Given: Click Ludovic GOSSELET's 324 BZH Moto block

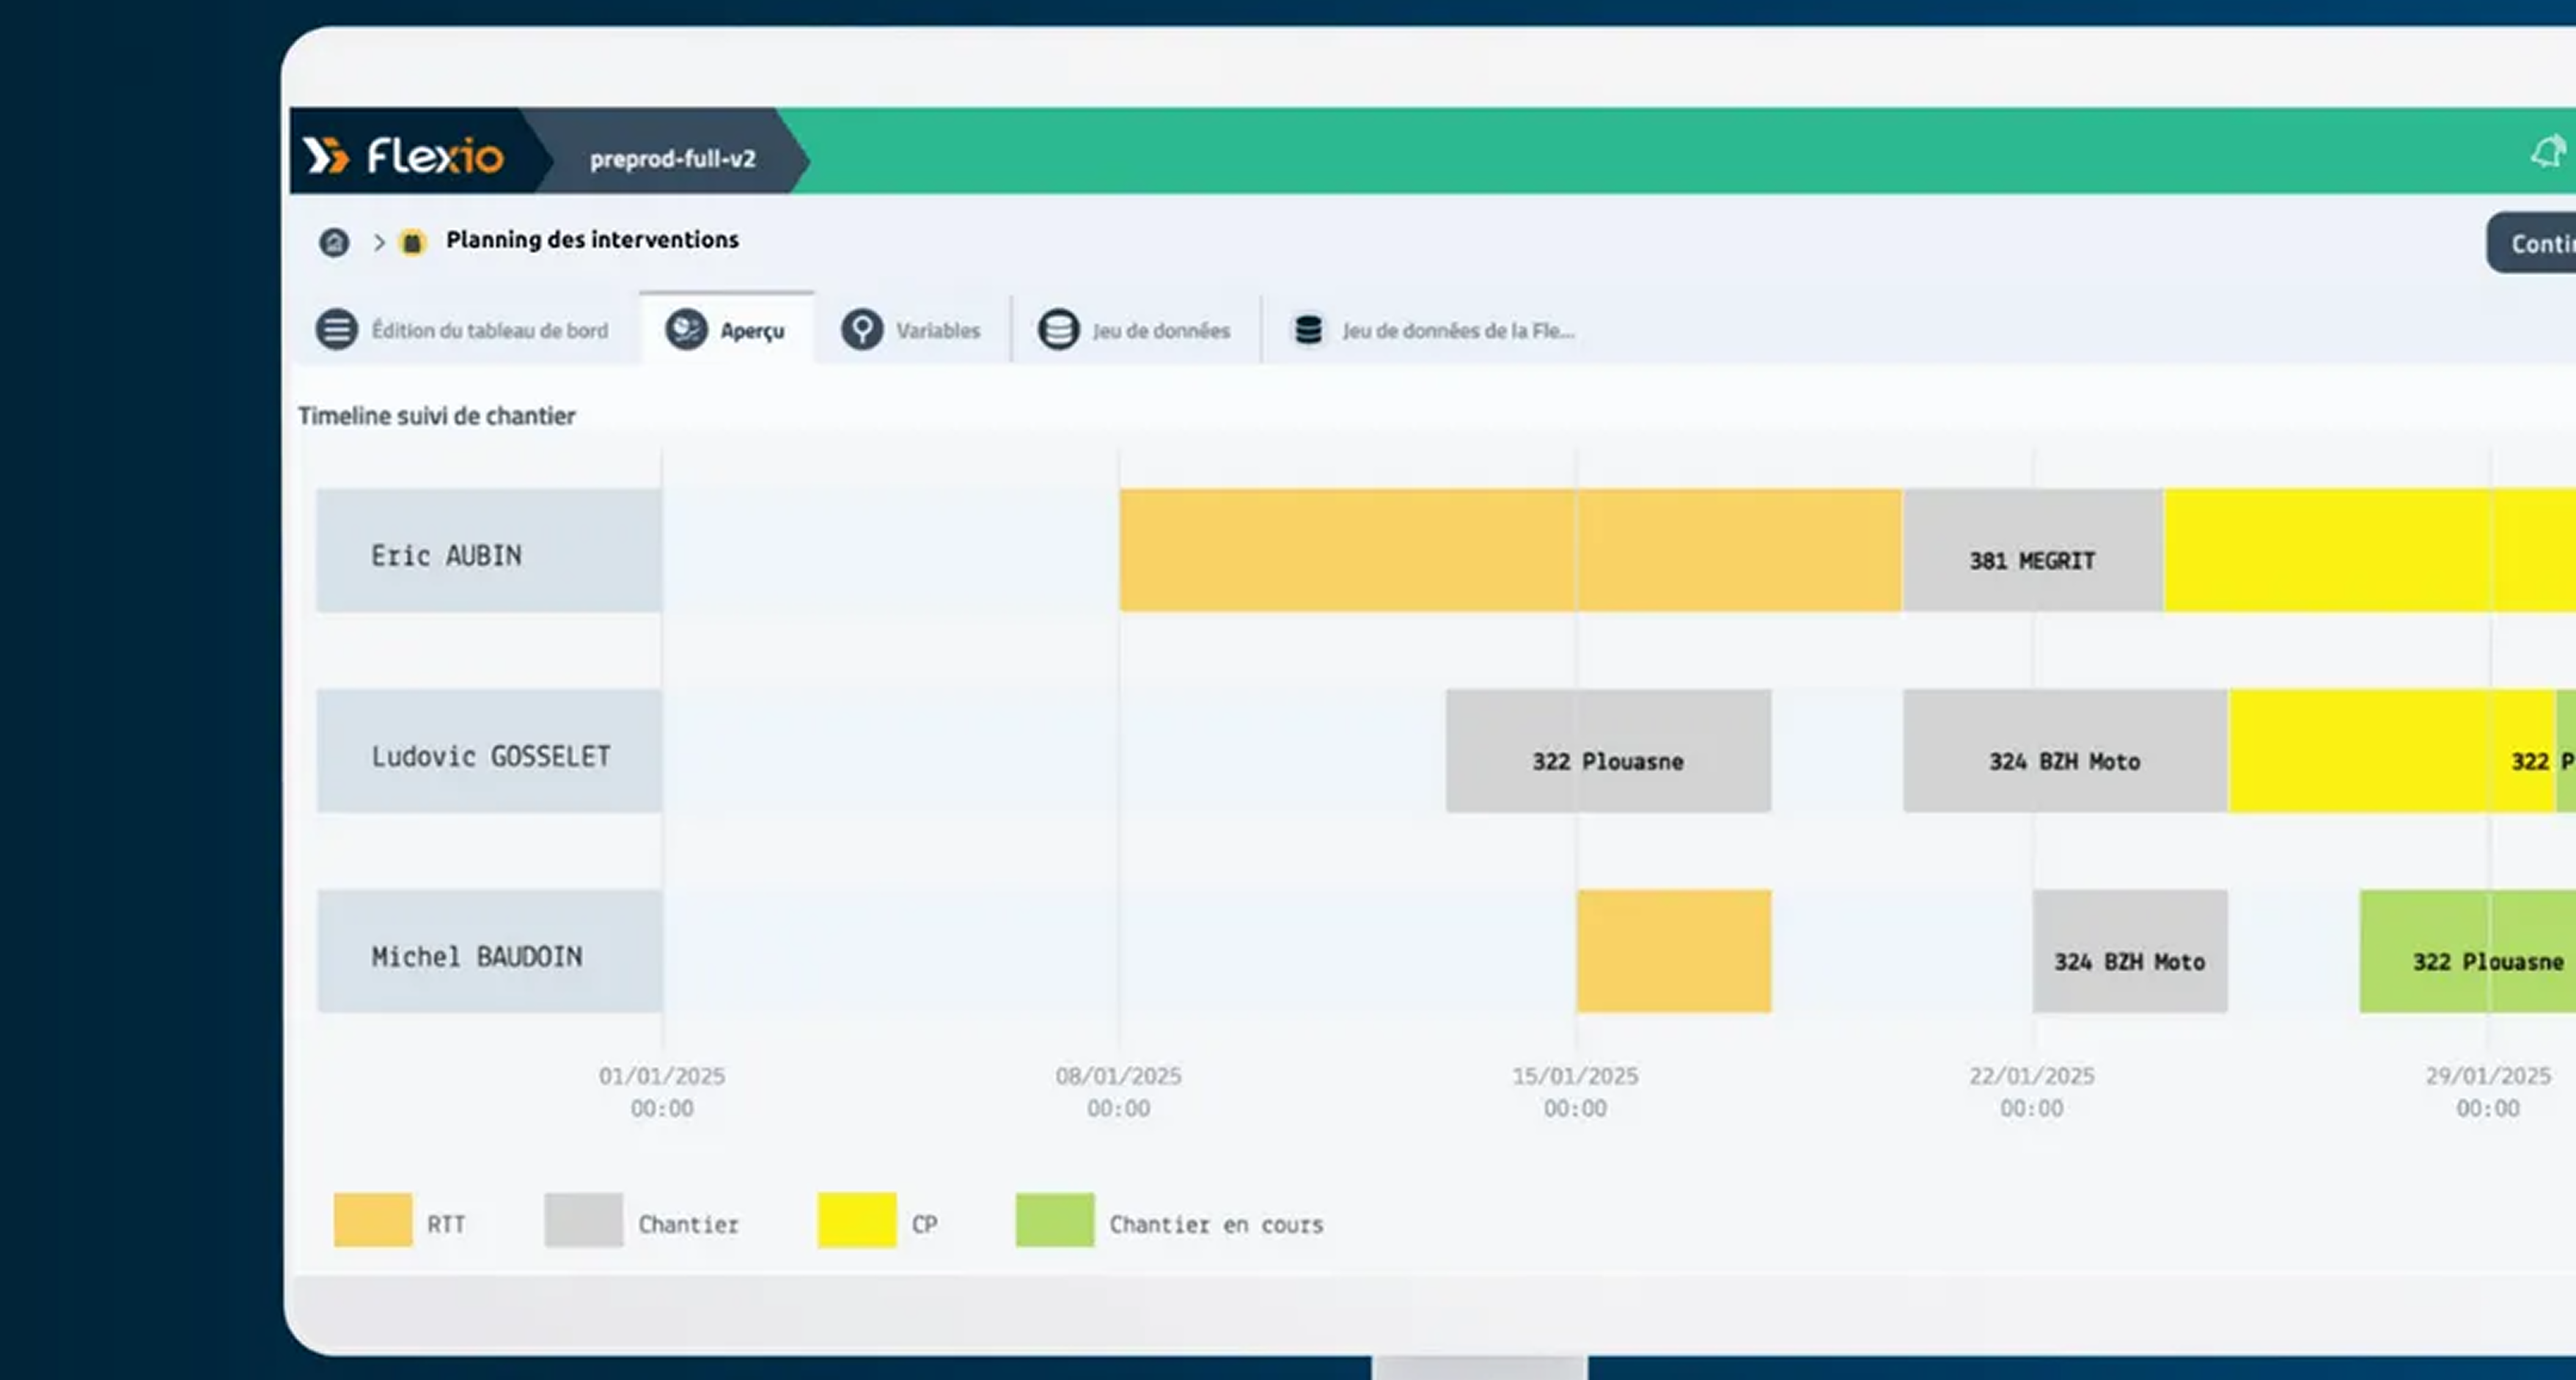Looking at the screenshot, I should (2065, 751).
